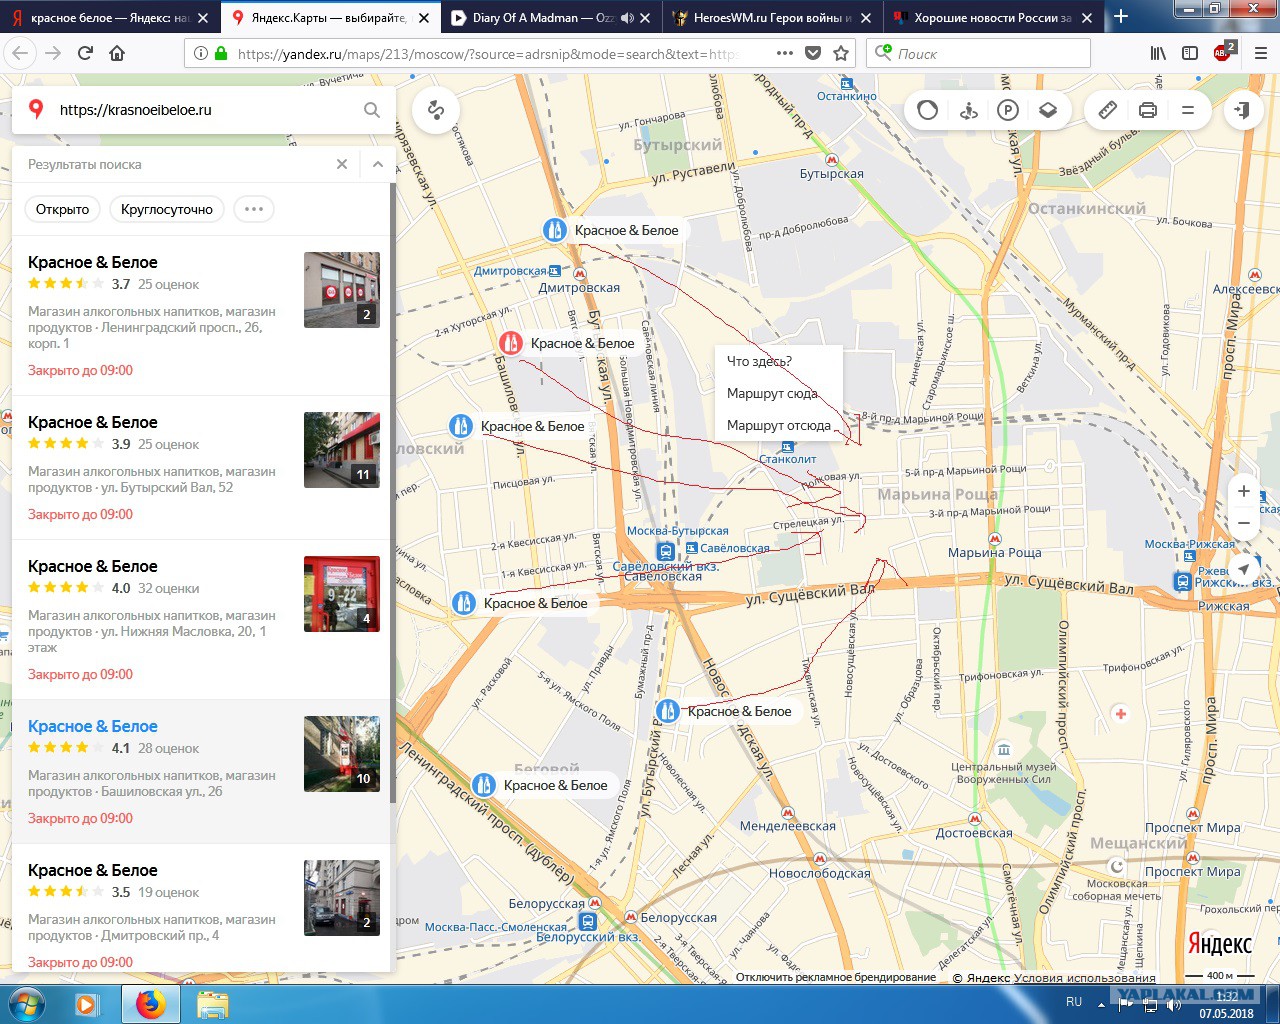Open the page actions three-dots menu
Screen dimensions: 1280x1024
click(785, 53)
